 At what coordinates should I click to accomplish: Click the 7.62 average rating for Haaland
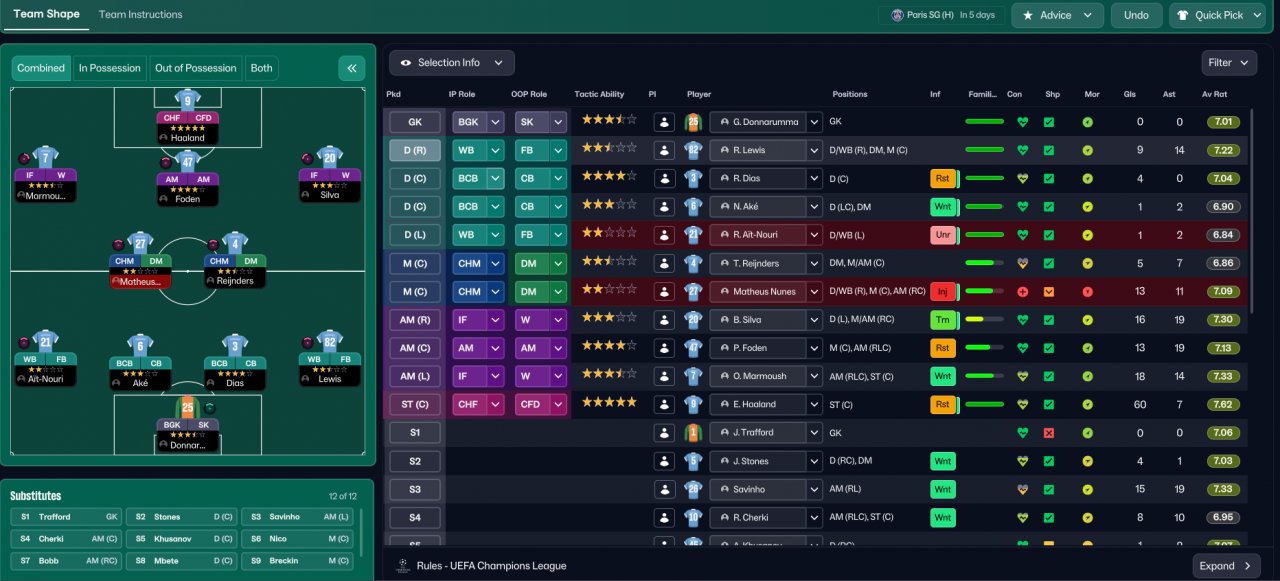tap(1223, 405)
